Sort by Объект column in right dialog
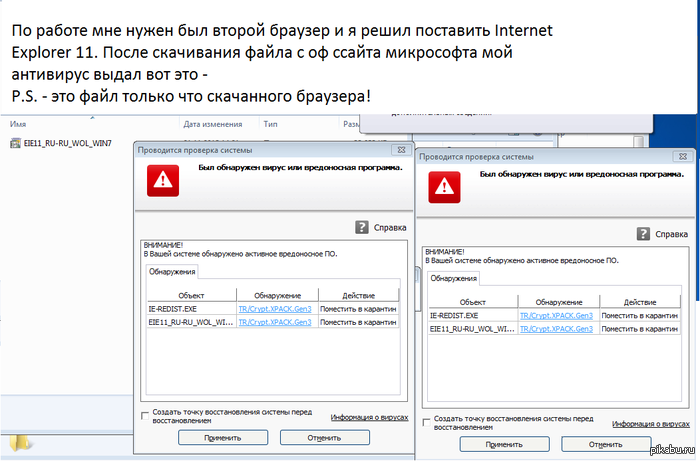 [473, 302]
